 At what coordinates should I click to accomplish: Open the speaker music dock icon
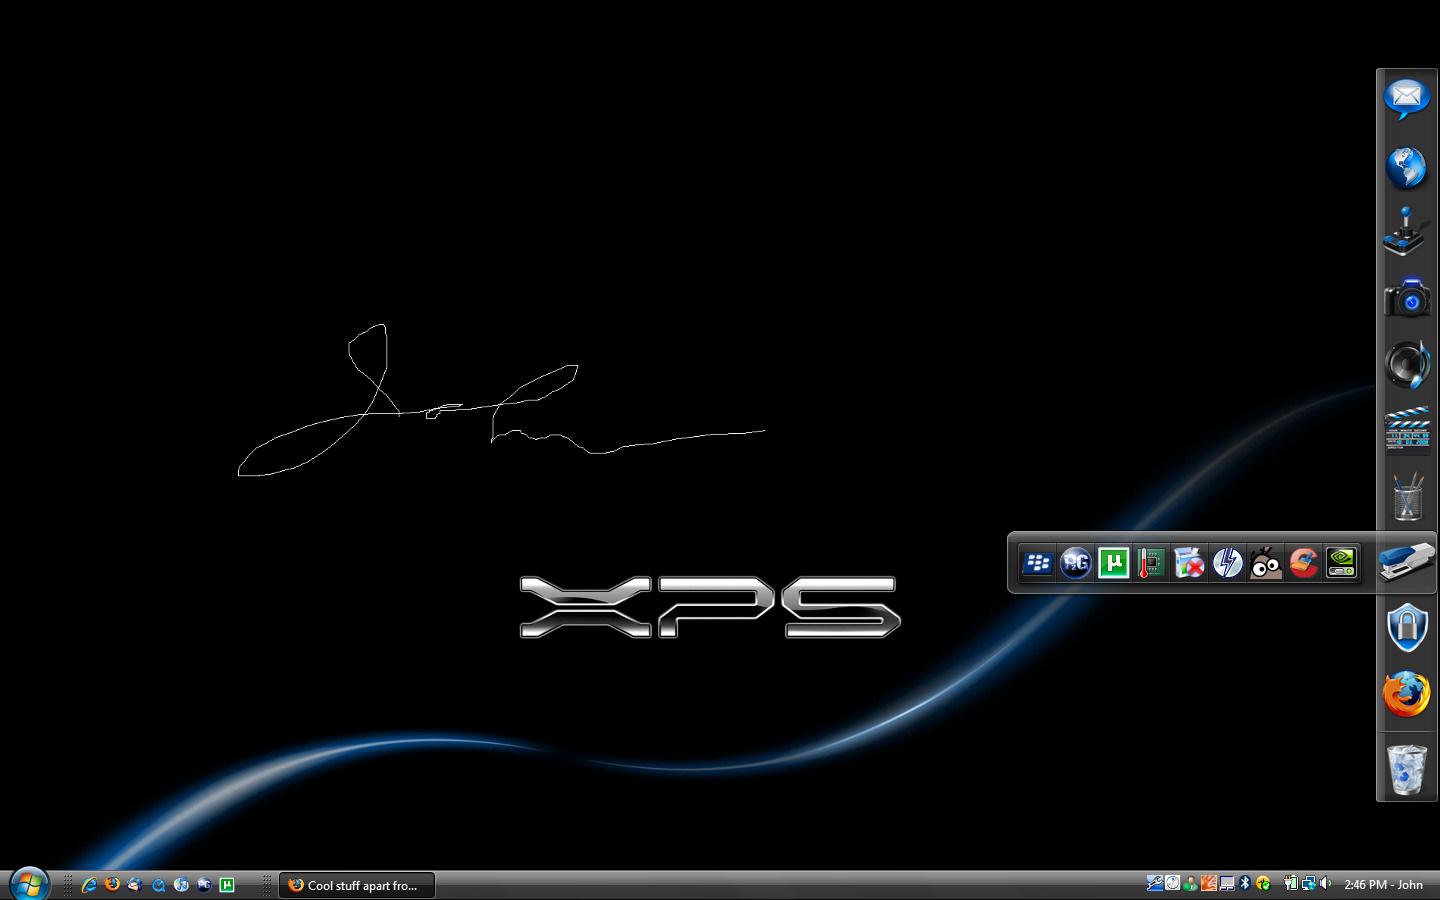[1407, 364]
